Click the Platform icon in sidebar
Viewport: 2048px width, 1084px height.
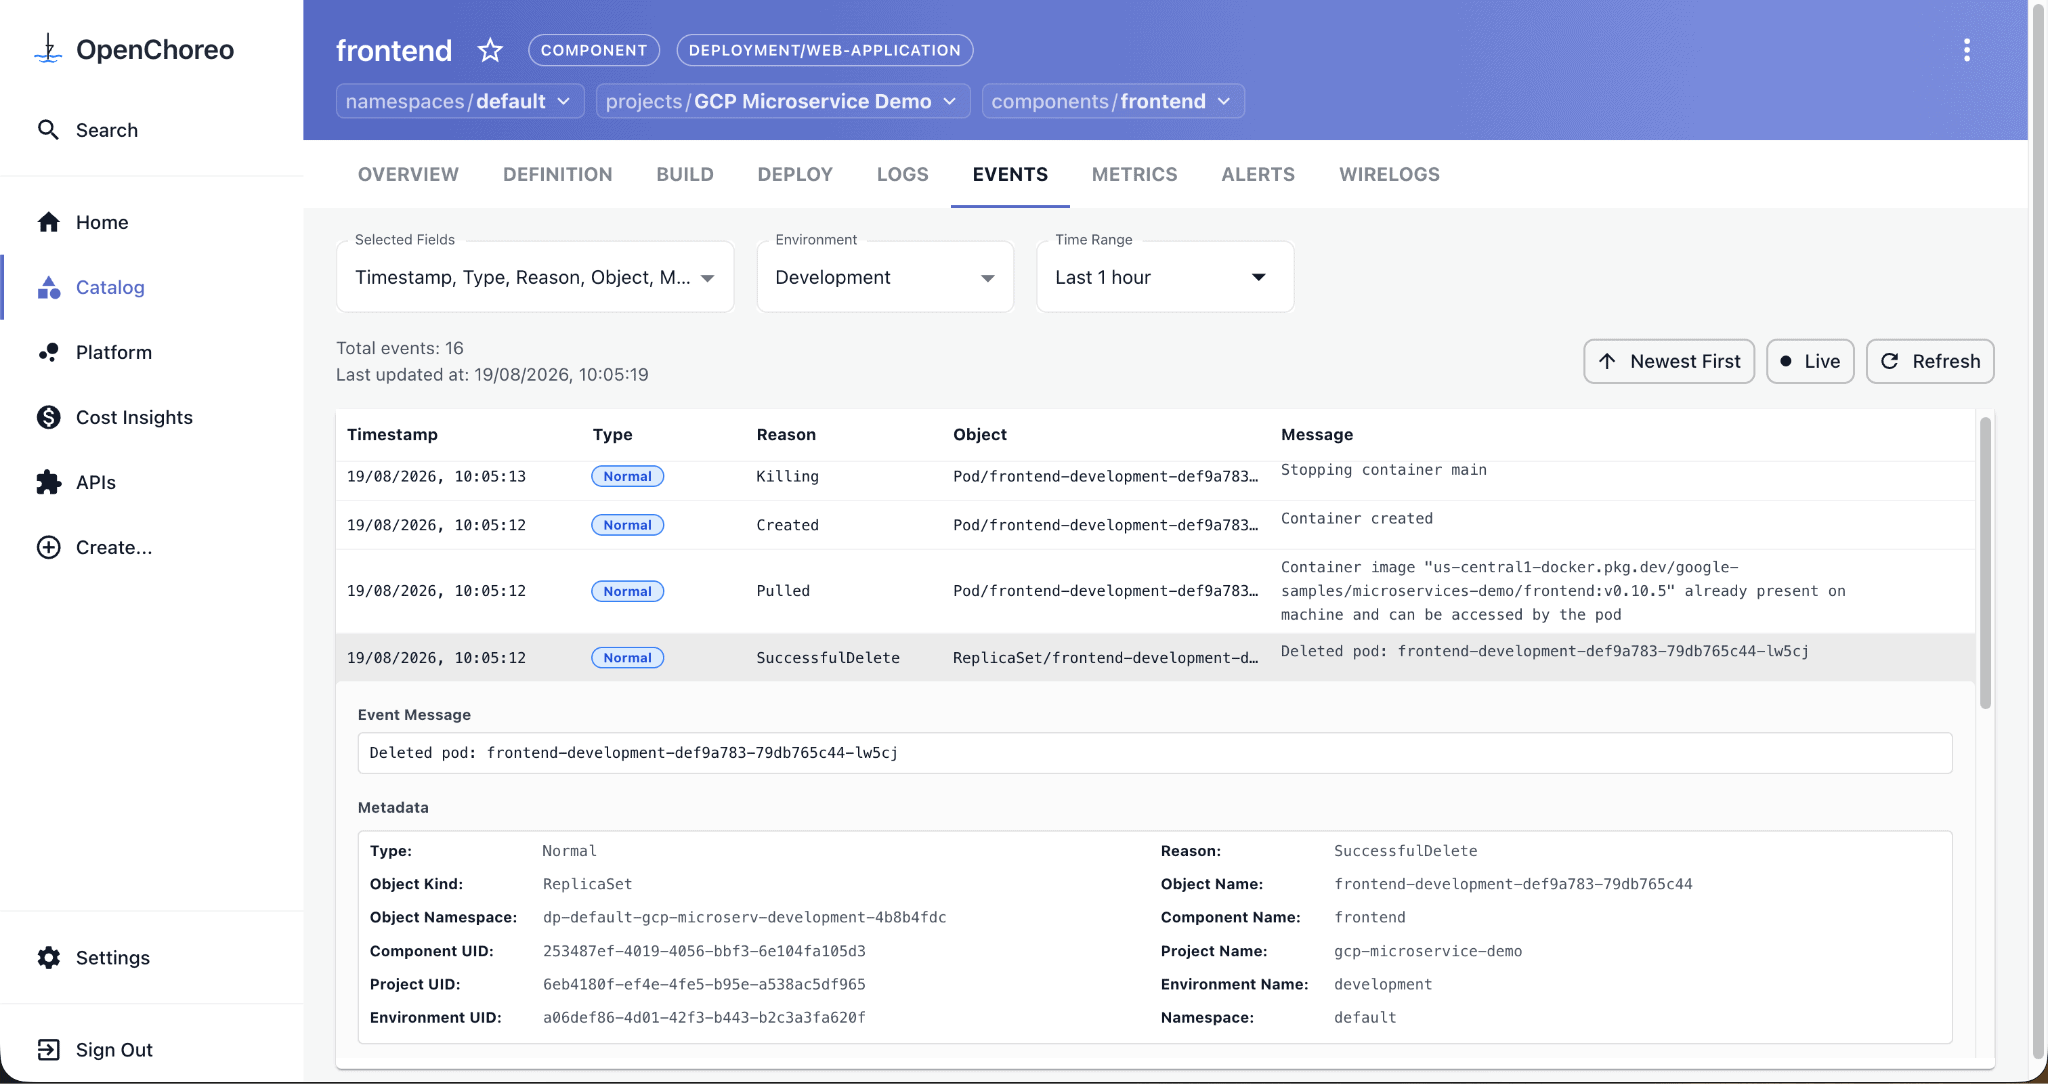coord(48,352)
